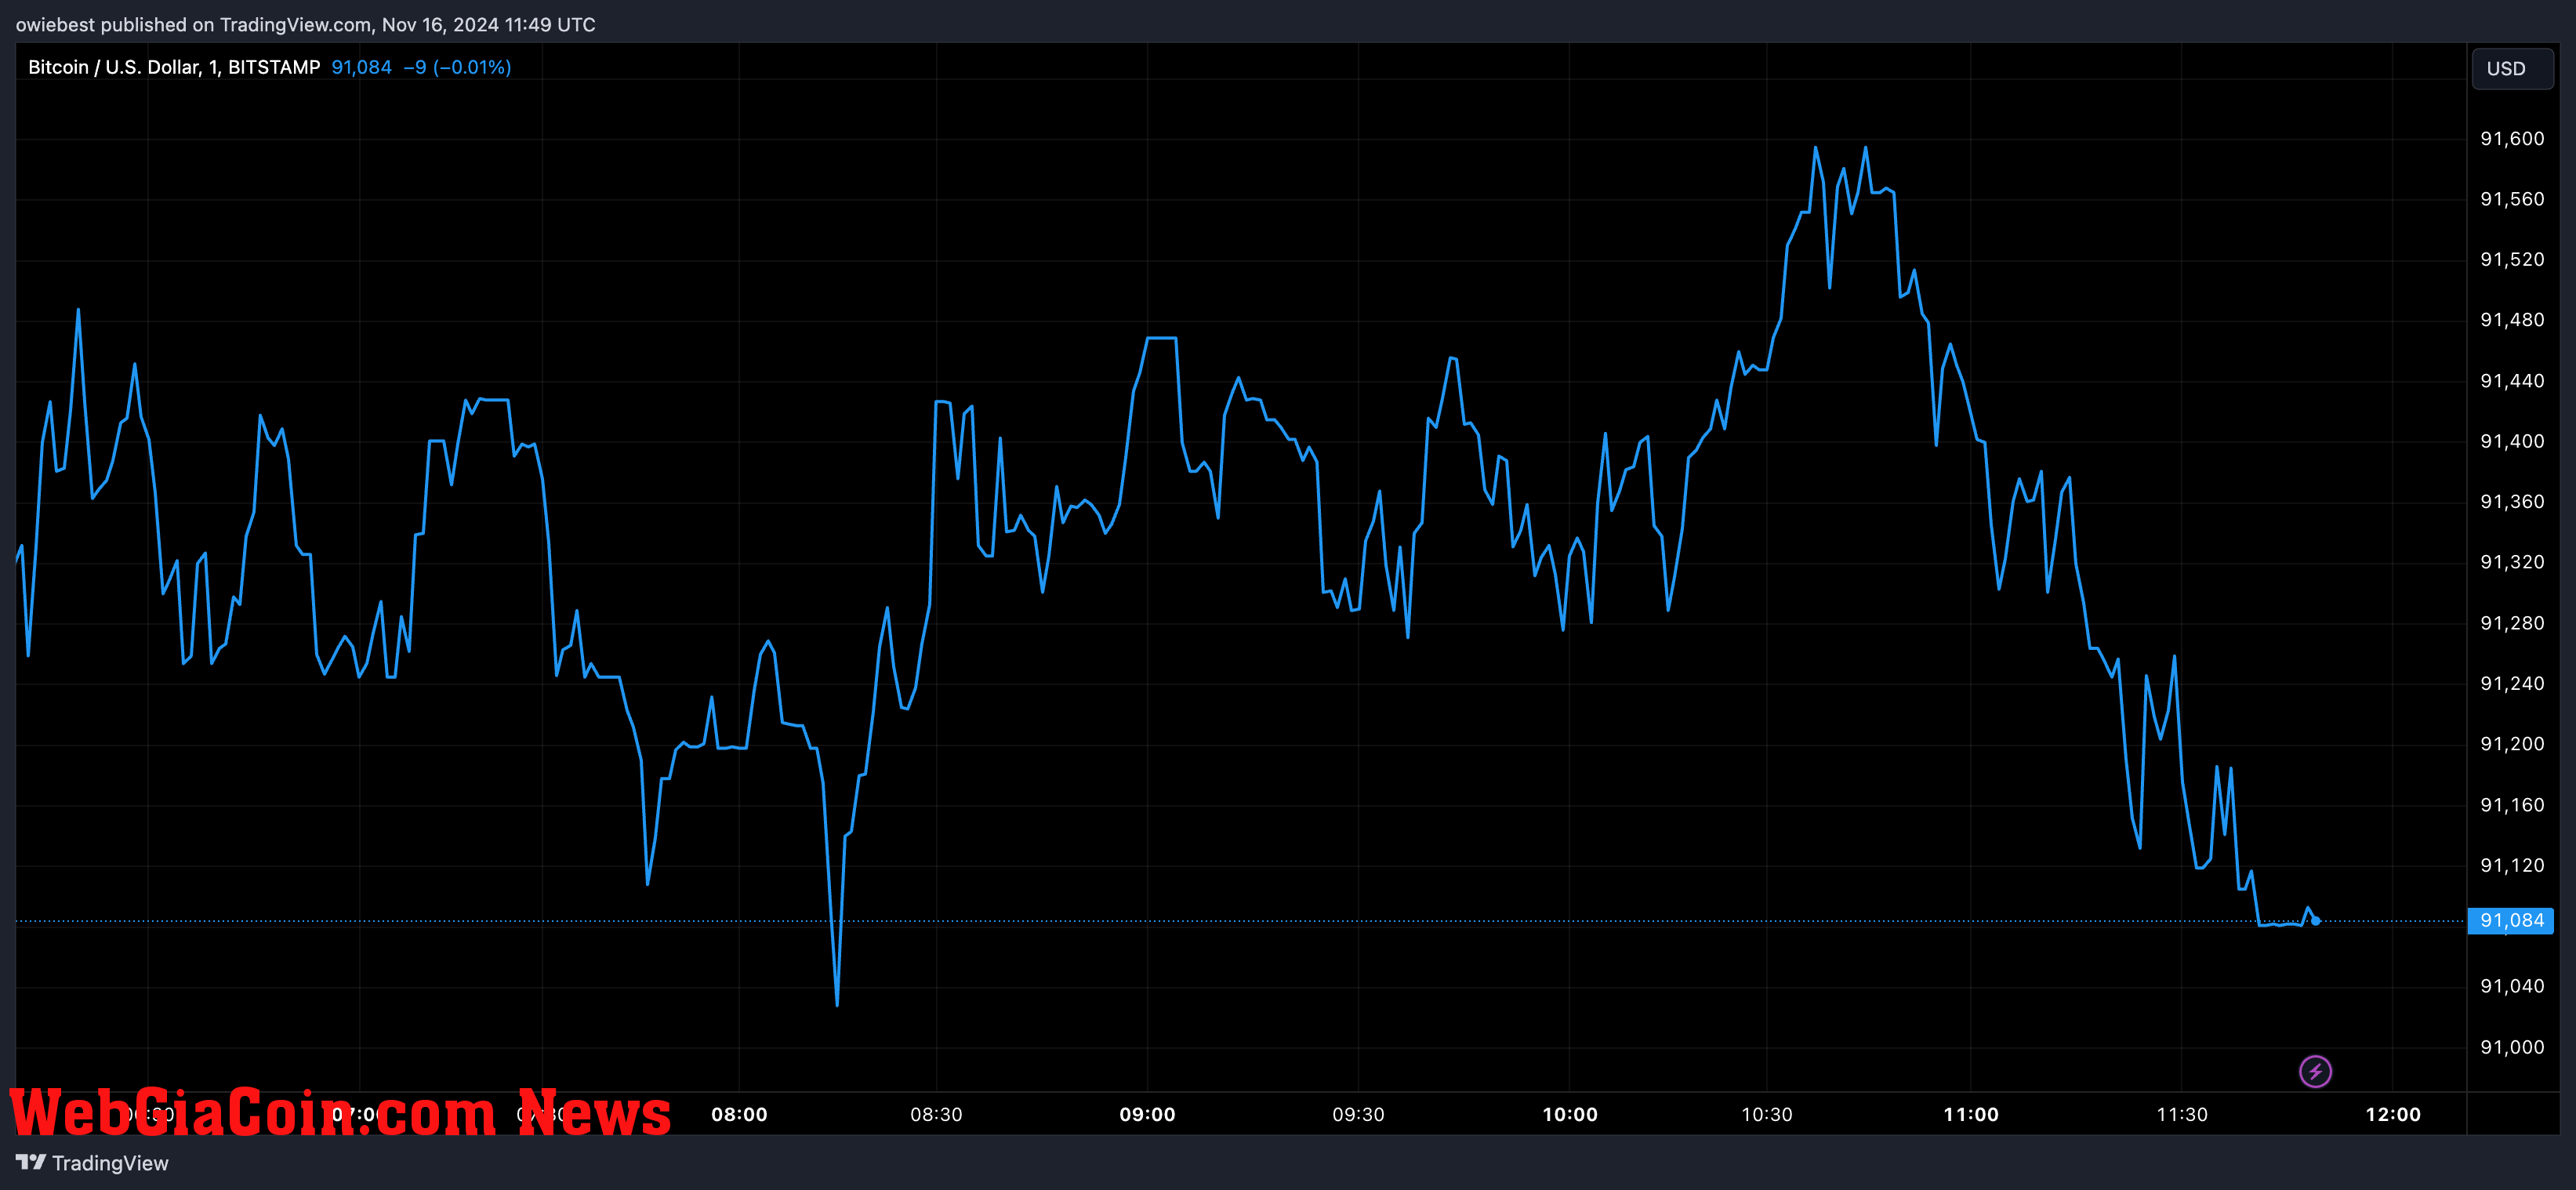This screenshot has width=2576, height=1190.
Task: Click the purple lightning bolt icon
Action: [x=2315, y=1071]
